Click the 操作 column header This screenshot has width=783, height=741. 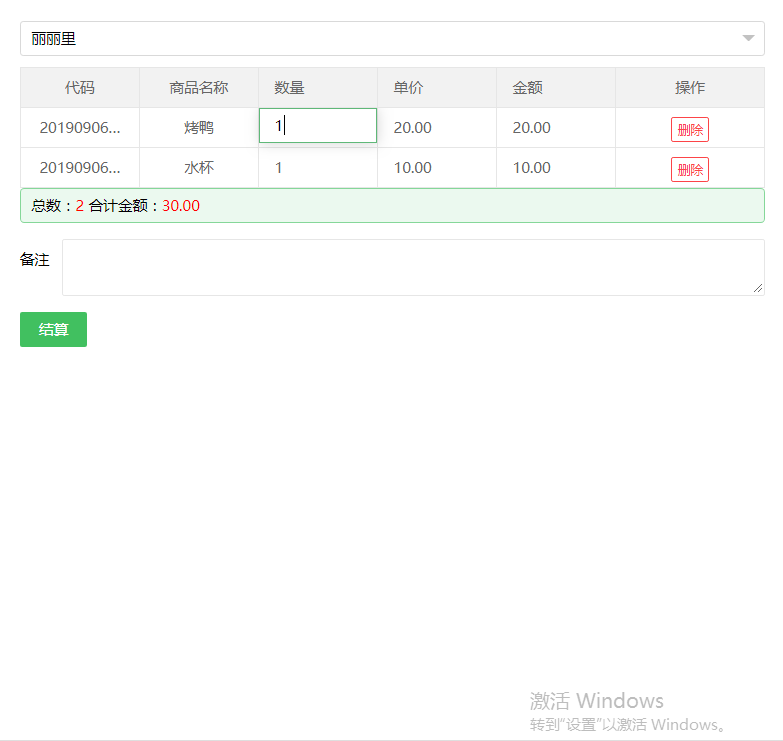690,88
